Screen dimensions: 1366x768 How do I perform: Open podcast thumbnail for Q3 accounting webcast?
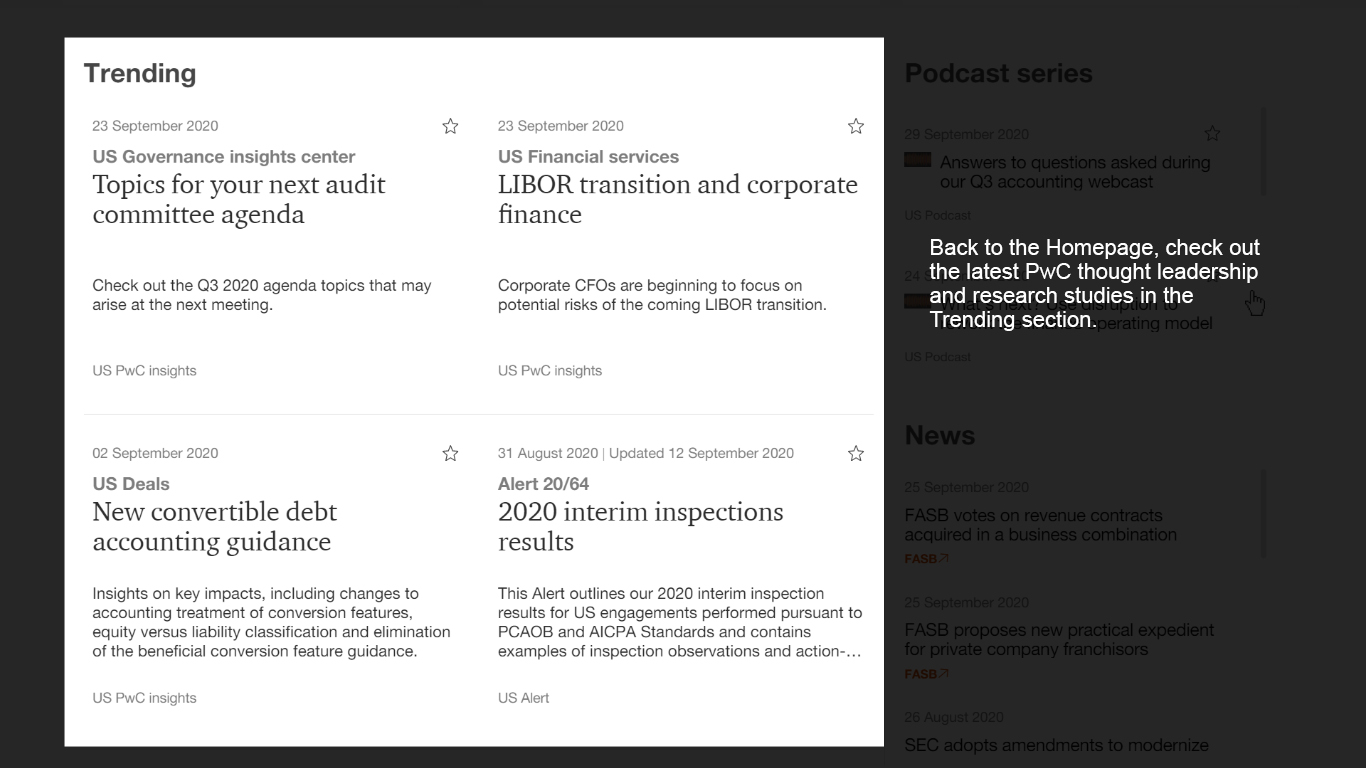pos(917,160)
